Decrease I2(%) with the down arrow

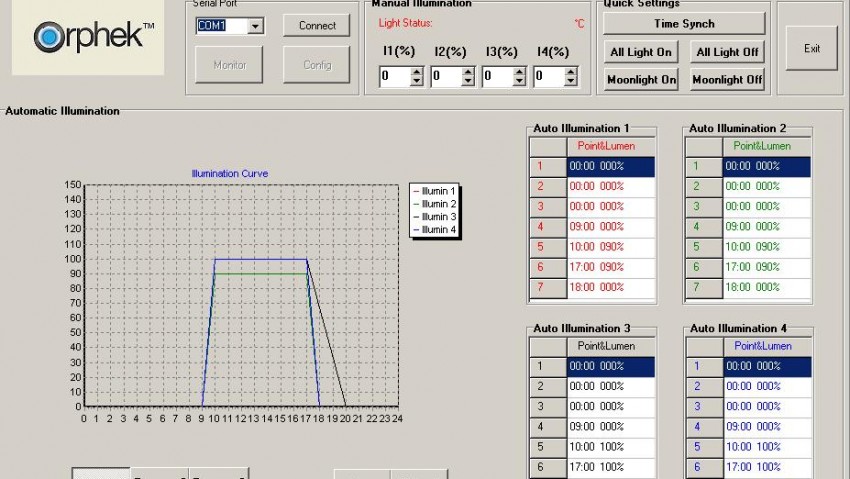(x=468, y=81)
